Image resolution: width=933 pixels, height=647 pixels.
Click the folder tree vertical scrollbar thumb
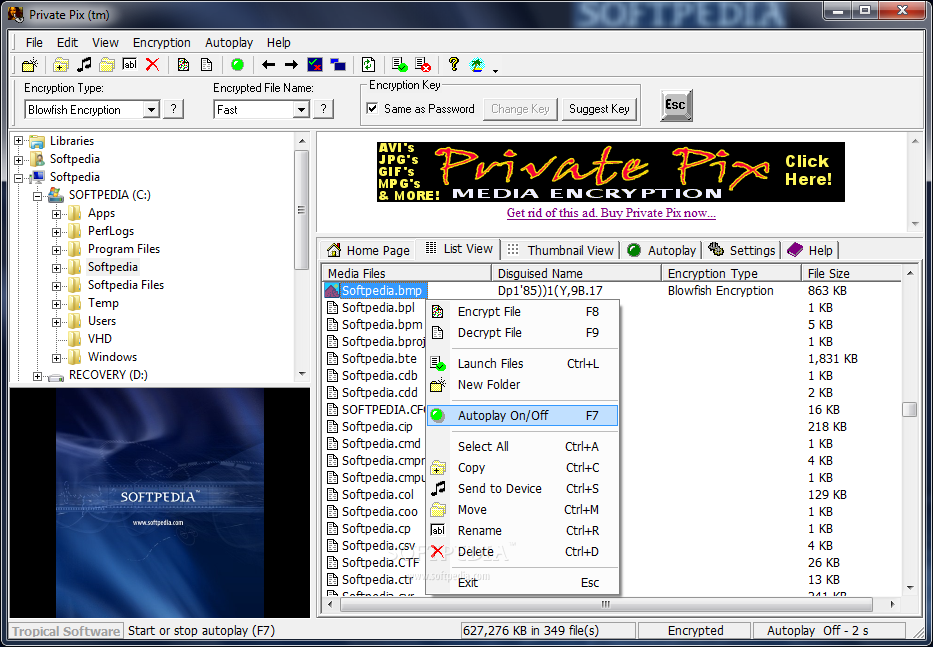(x=302, y=210)
